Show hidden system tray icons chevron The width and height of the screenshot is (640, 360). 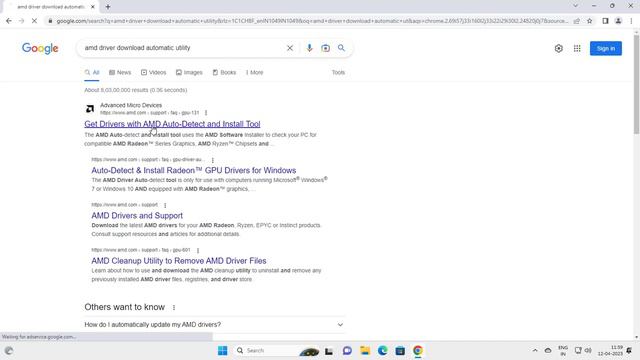(535, 351)
